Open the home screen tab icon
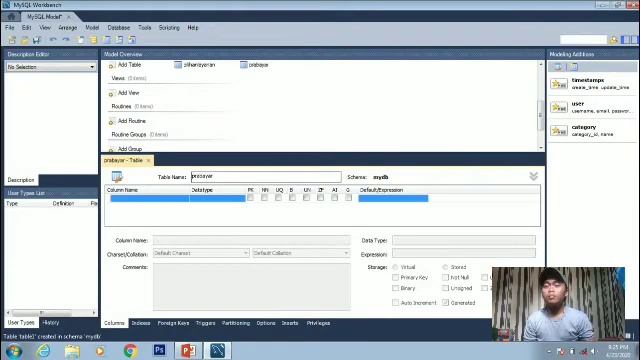Screen dimensions: 640x360 click(x=11, y=17)
